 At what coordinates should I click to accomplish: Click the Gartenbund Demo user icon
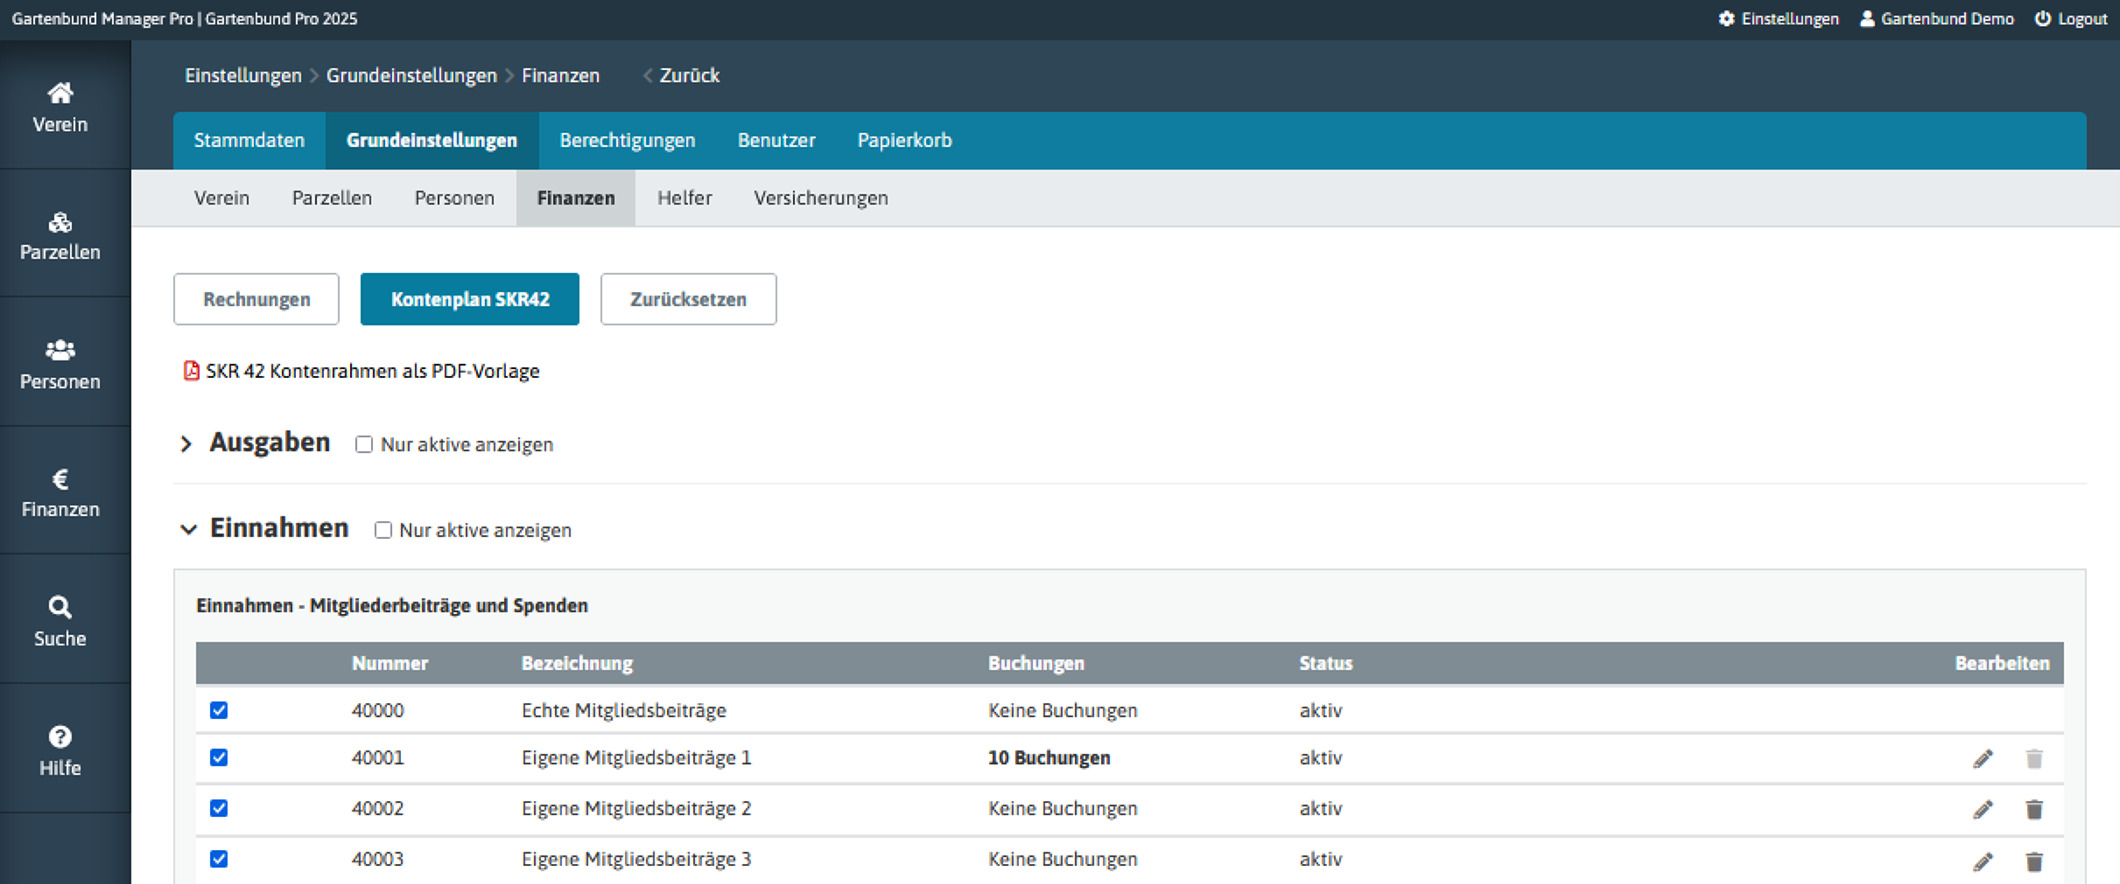coord(1867,19)
